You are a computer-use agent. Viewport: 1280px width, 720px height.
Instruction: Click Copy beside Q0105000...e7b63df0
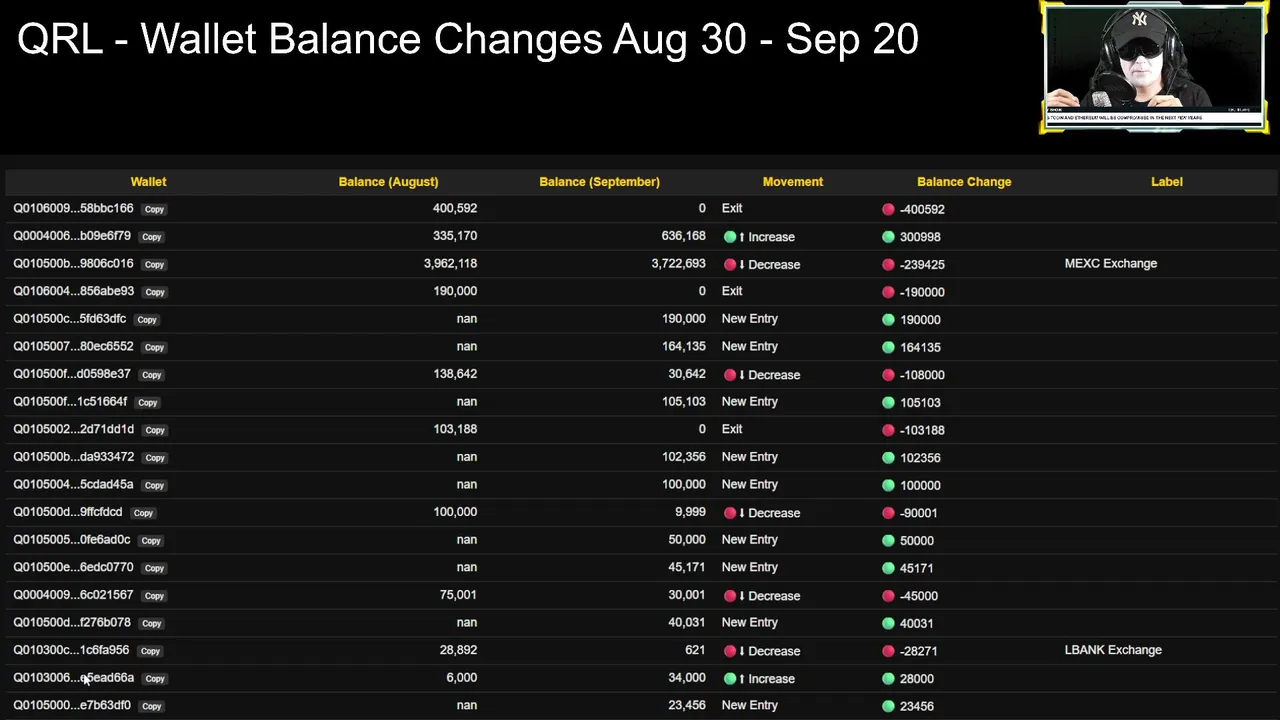point(151,706)
